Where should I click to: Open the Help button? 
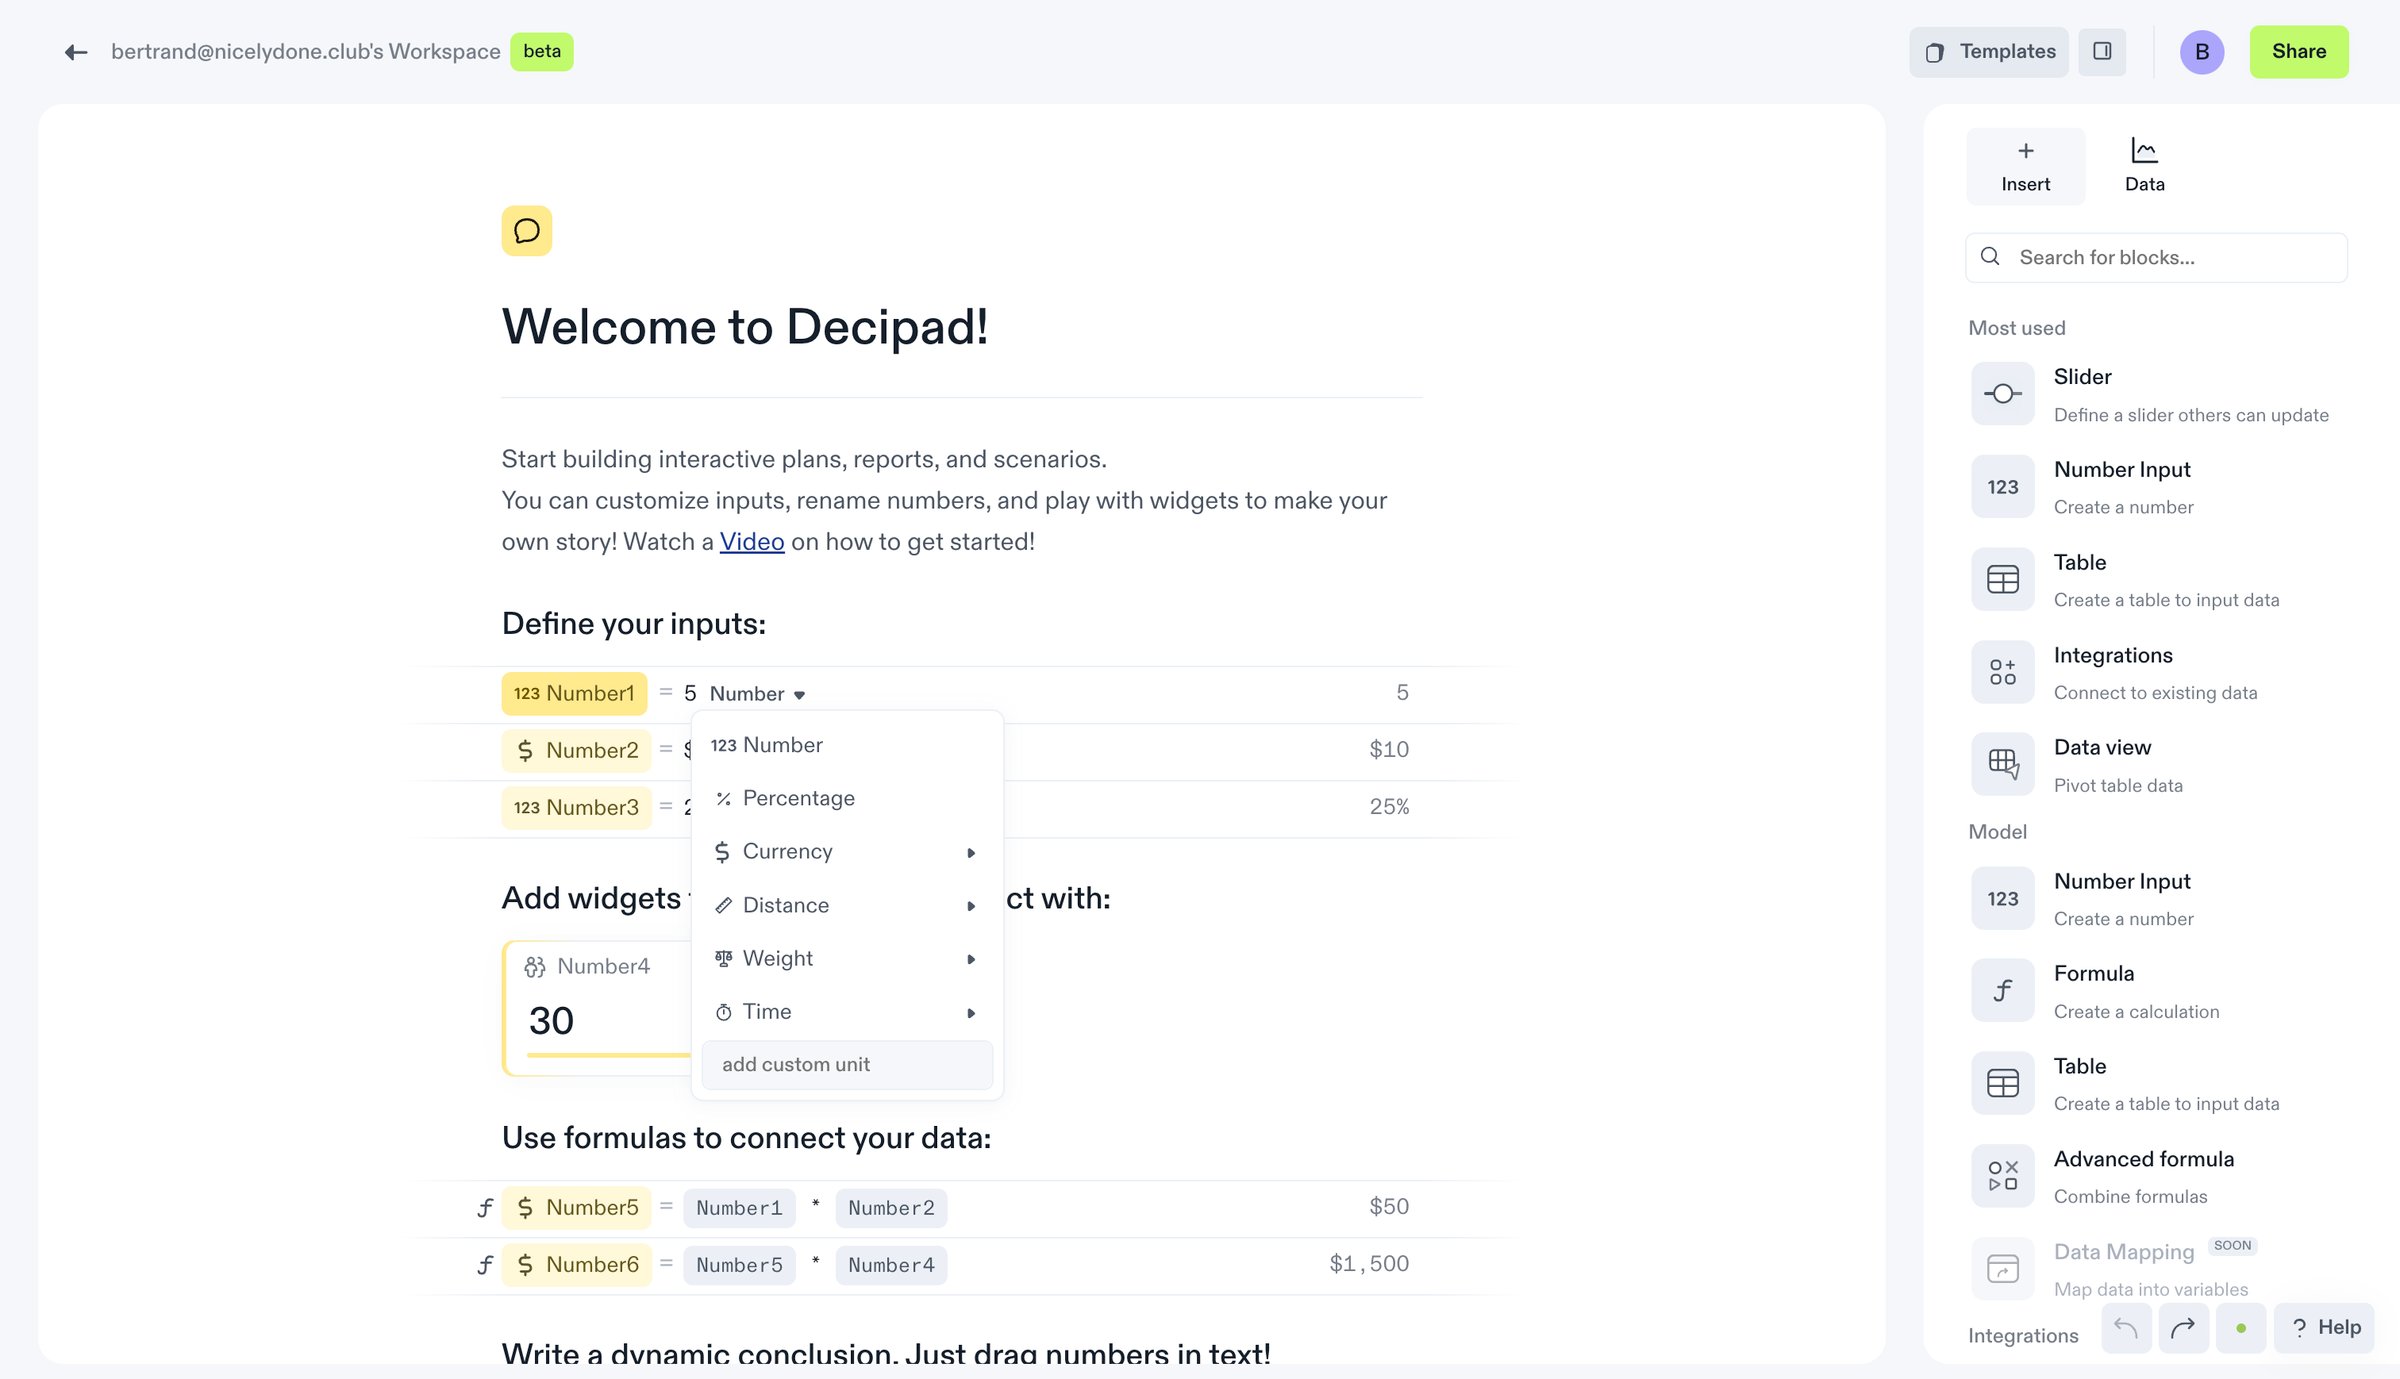2324,1328
